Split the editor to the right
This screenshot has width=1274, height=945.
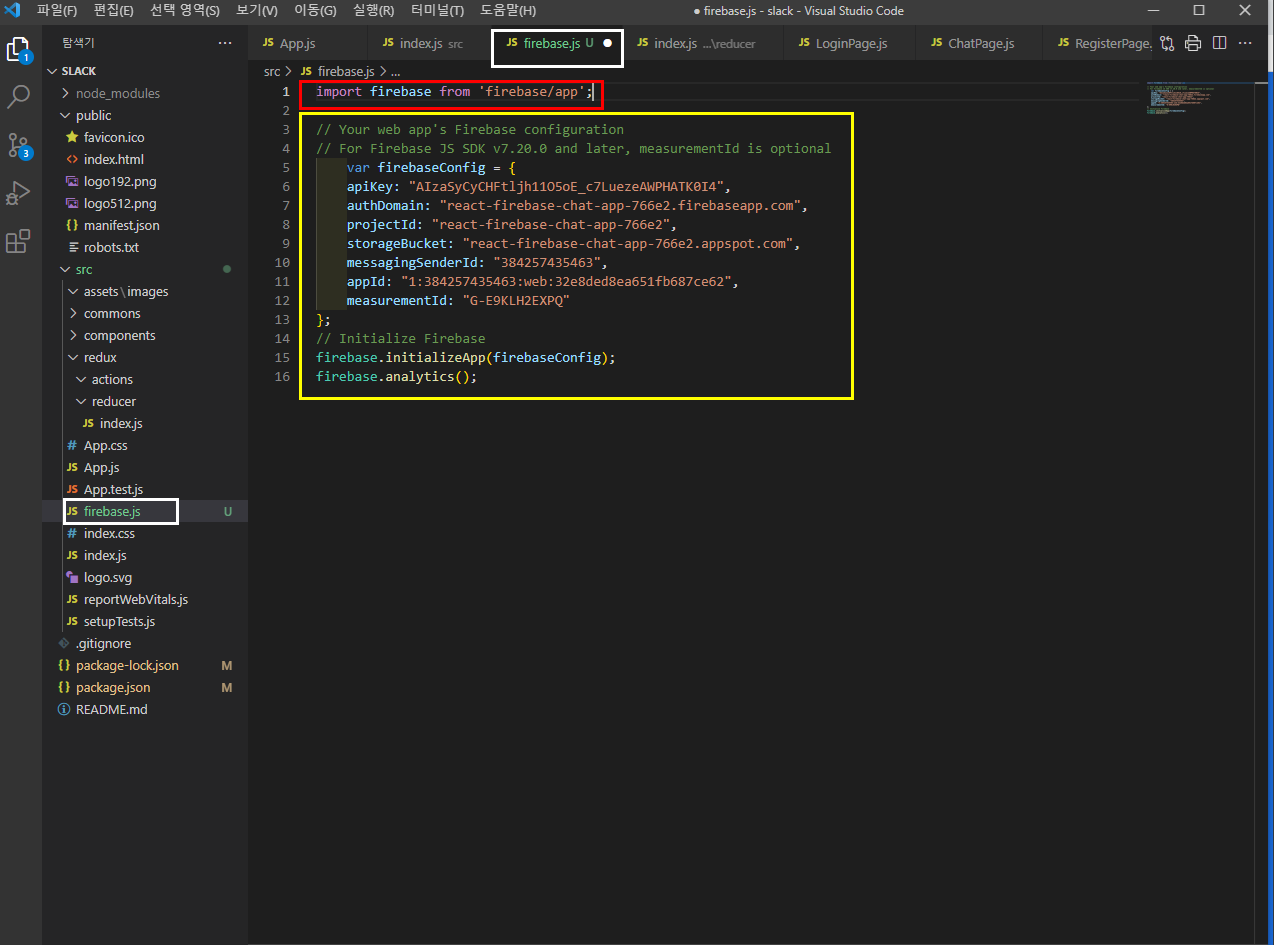[x=1219, y=43]
